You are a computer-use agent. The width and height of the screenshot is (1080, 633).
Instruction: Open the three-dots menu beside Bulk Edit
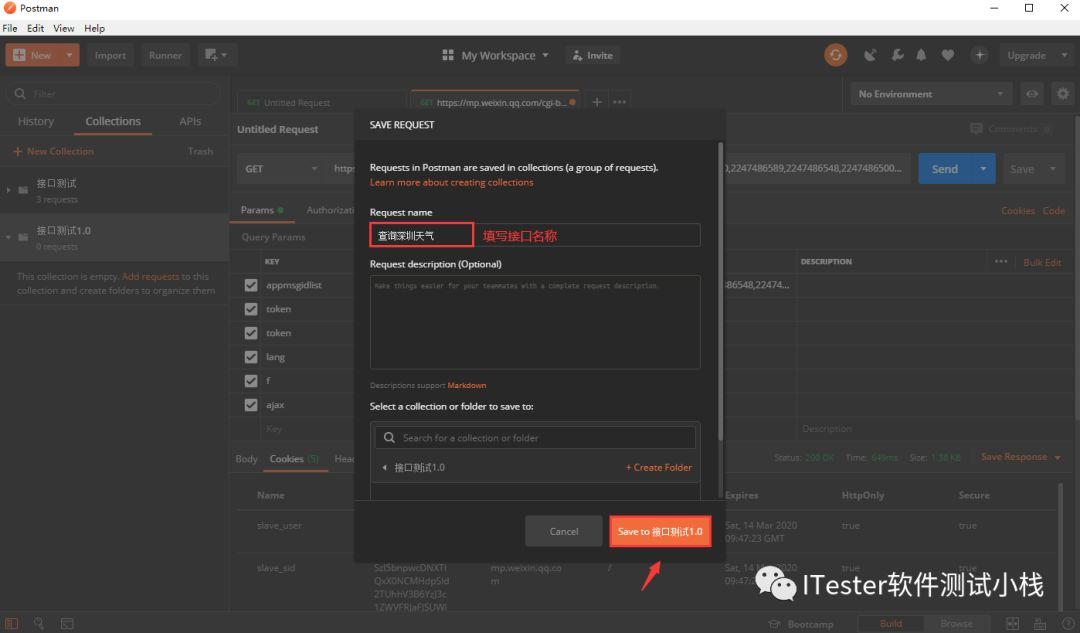coord(1001,262)
